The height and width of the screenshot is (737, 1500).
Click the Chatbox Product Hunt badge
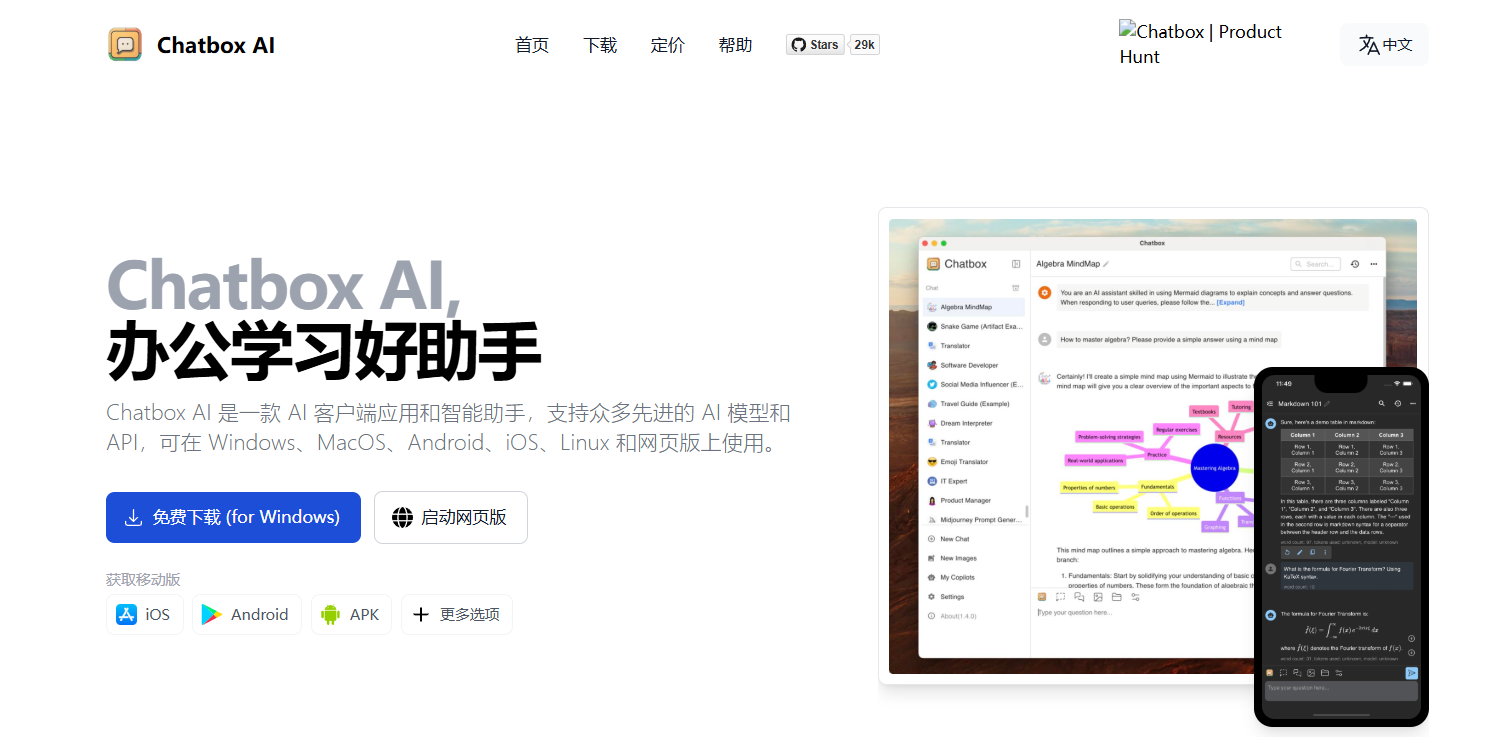click(1200, 44)
